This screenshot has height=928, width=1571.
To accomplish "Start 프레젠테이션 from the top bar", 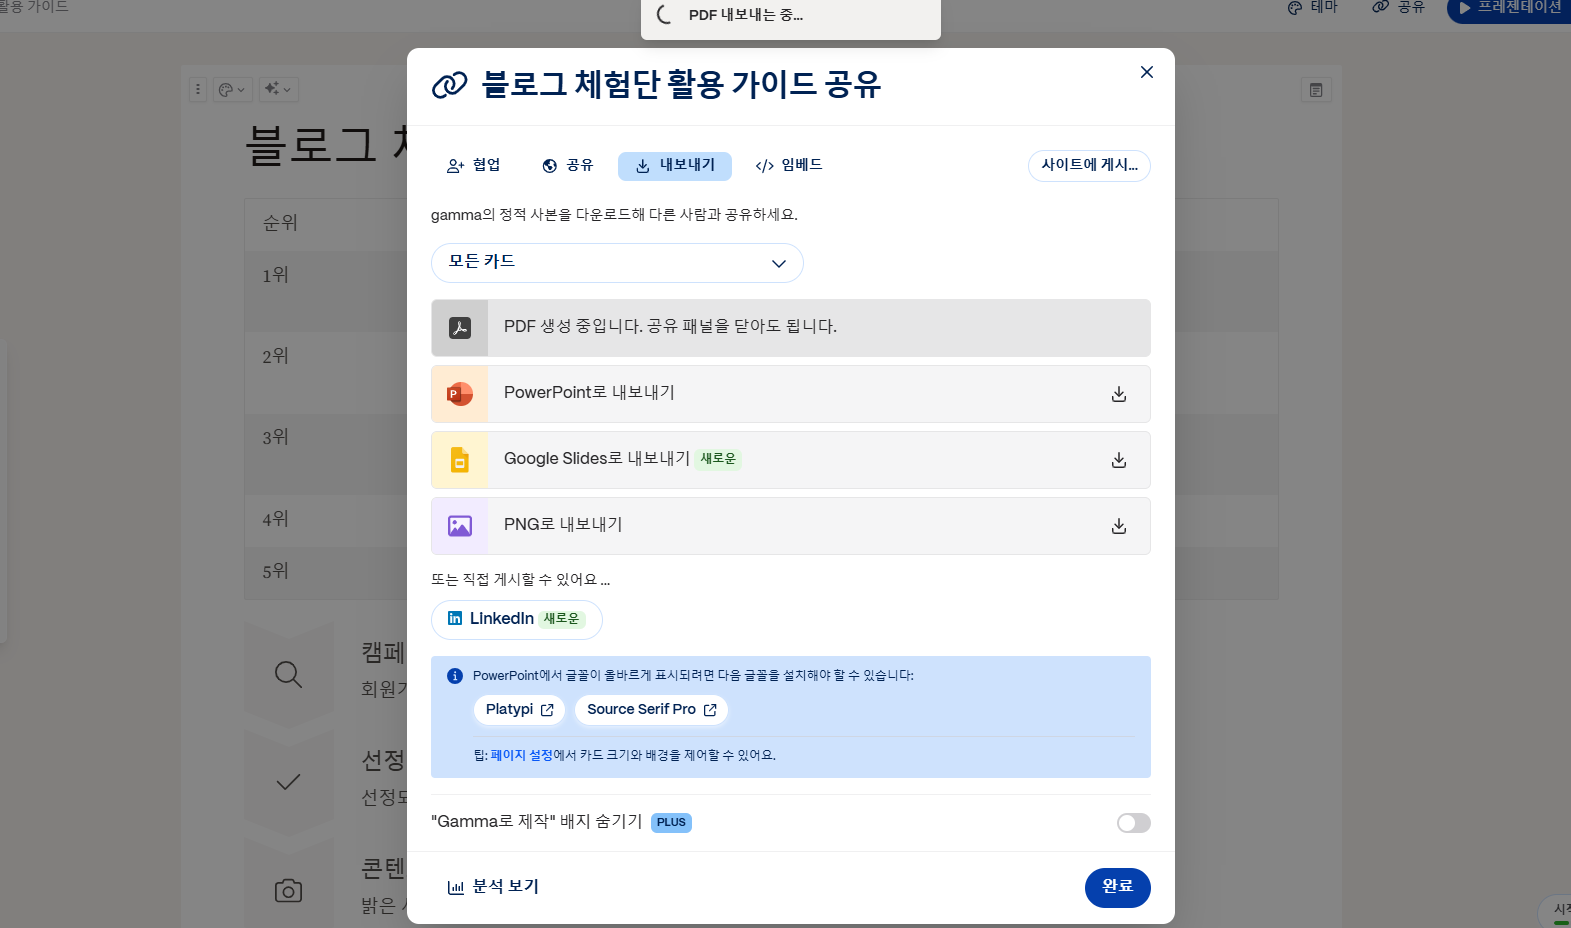I will click(1510, 9).
